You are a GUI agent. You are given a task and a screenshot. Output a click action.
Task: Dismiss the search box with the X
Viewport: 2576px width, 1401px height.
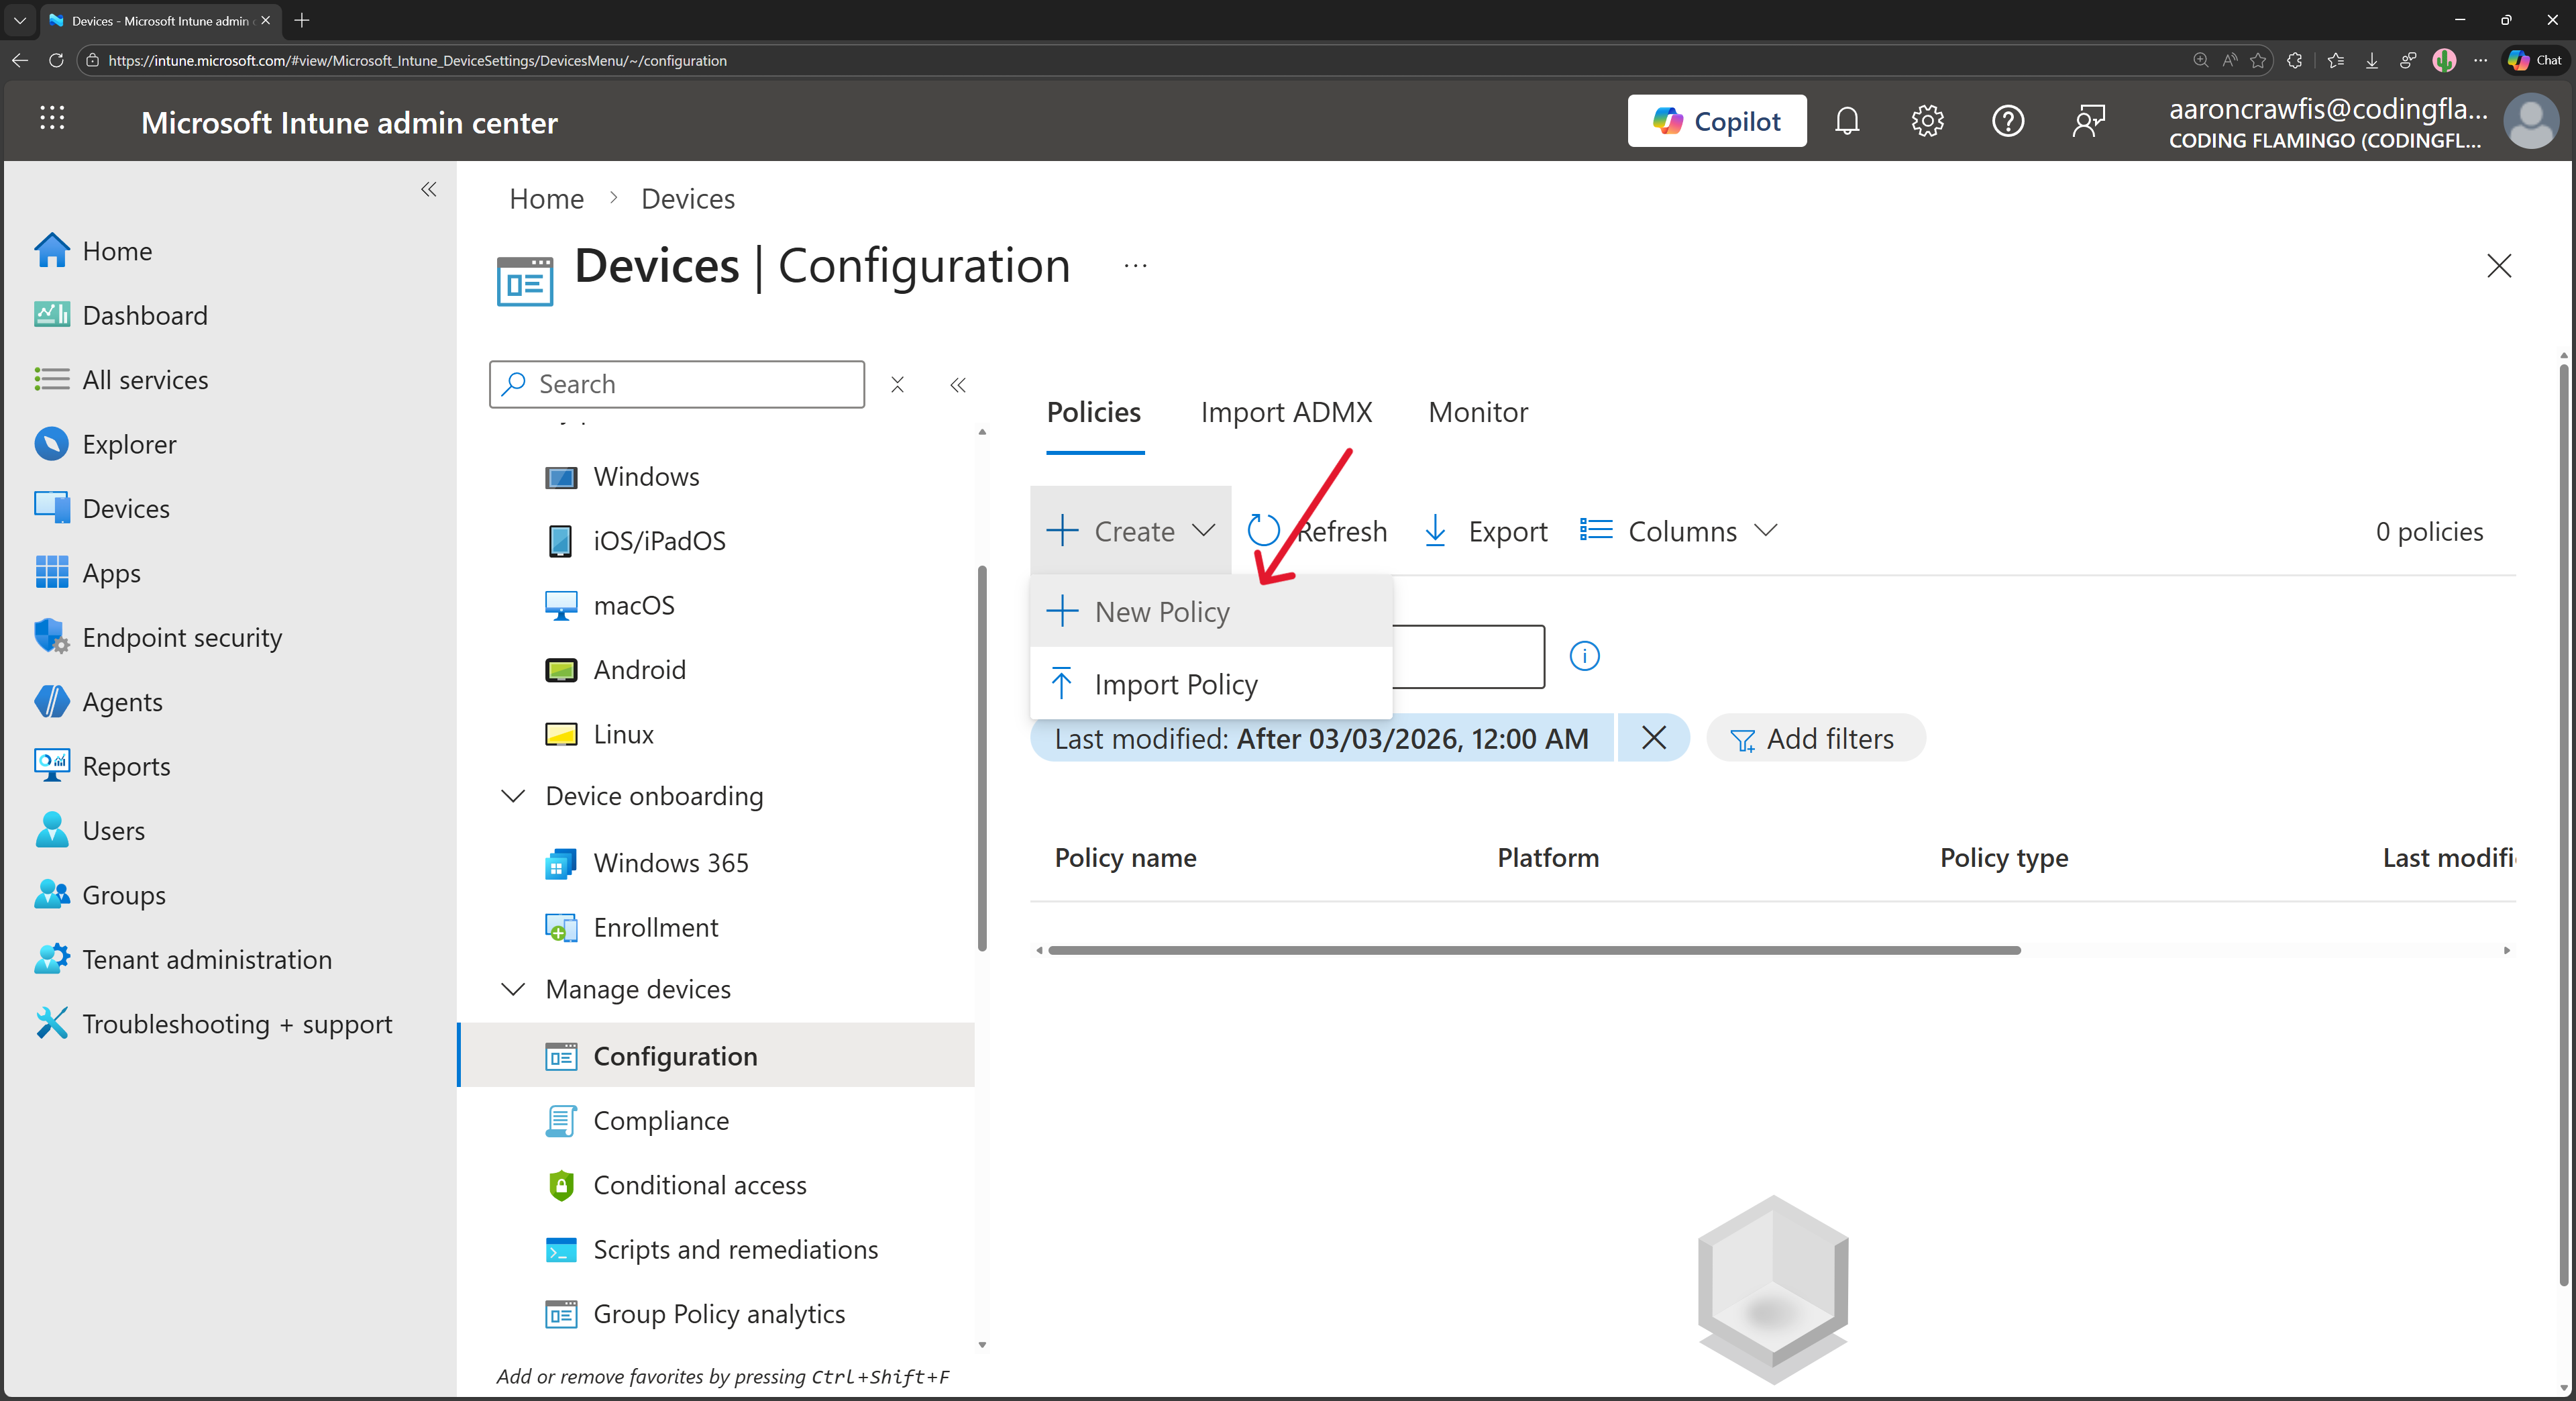pos(897,385)
